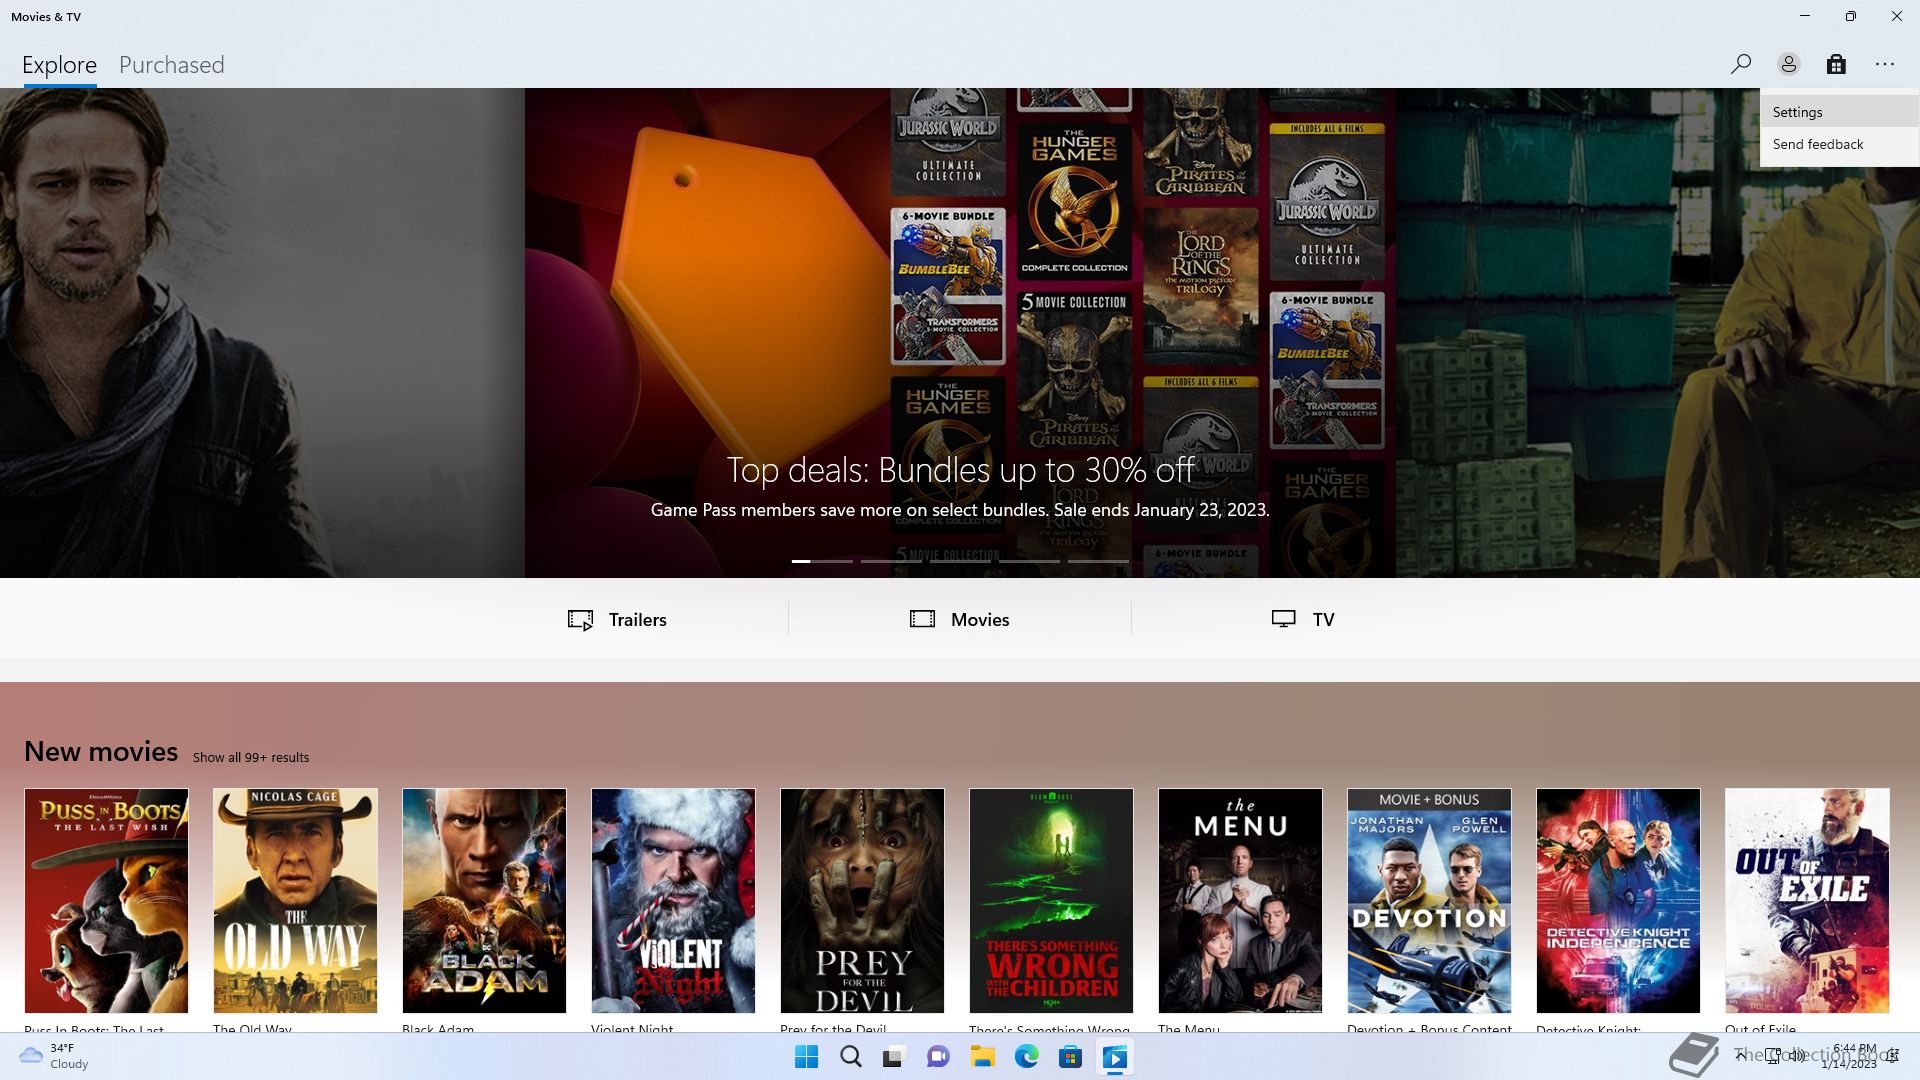The image size is (1920, 1080).
Task: Open the Black Adam movie poster
Action: coord(484,901)
